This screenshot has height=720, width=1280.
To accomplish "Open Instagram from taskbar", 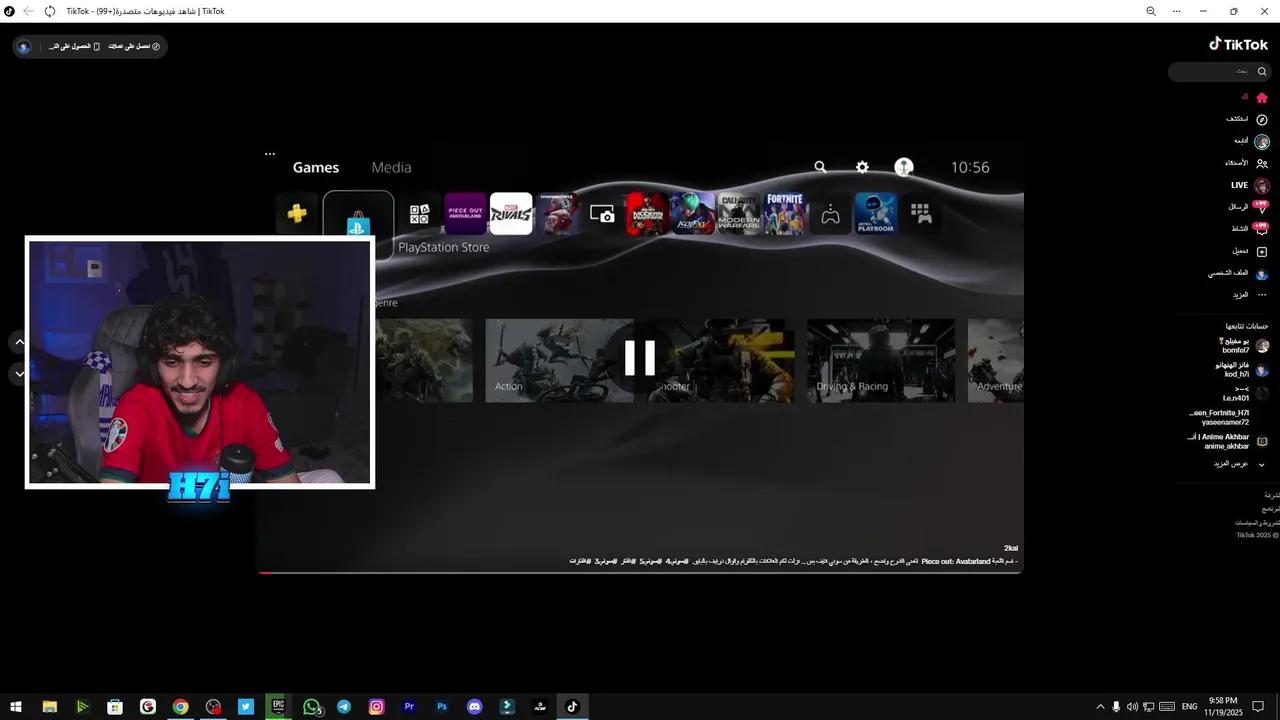I will pos(377,707).
